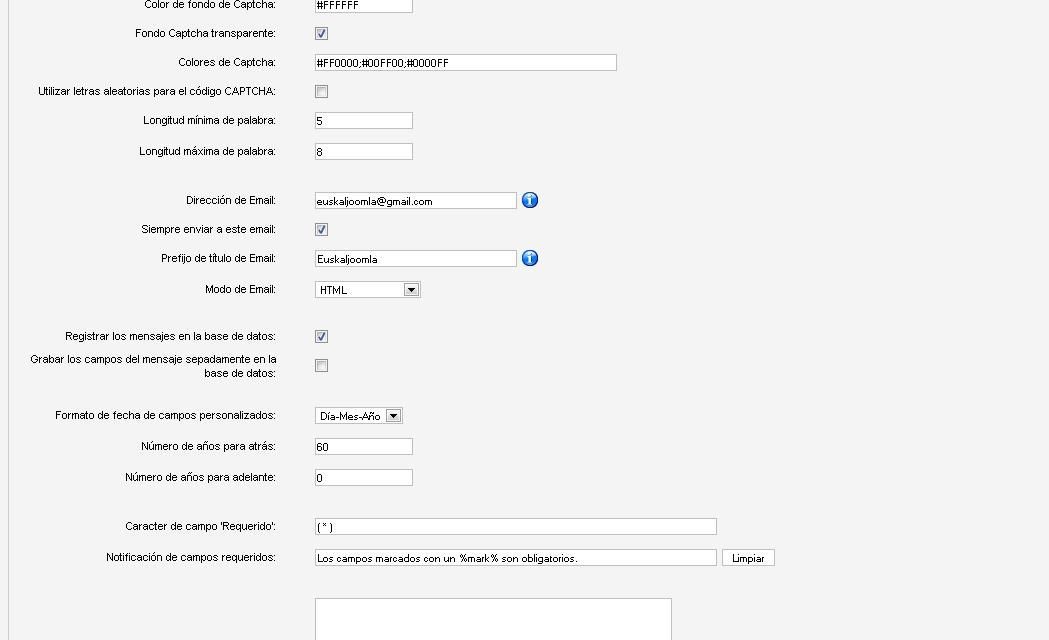Click the 'Fondo Captcha transparente:' label
The height and width of the screenshot is (640, 1049).
tap(205, 33)
